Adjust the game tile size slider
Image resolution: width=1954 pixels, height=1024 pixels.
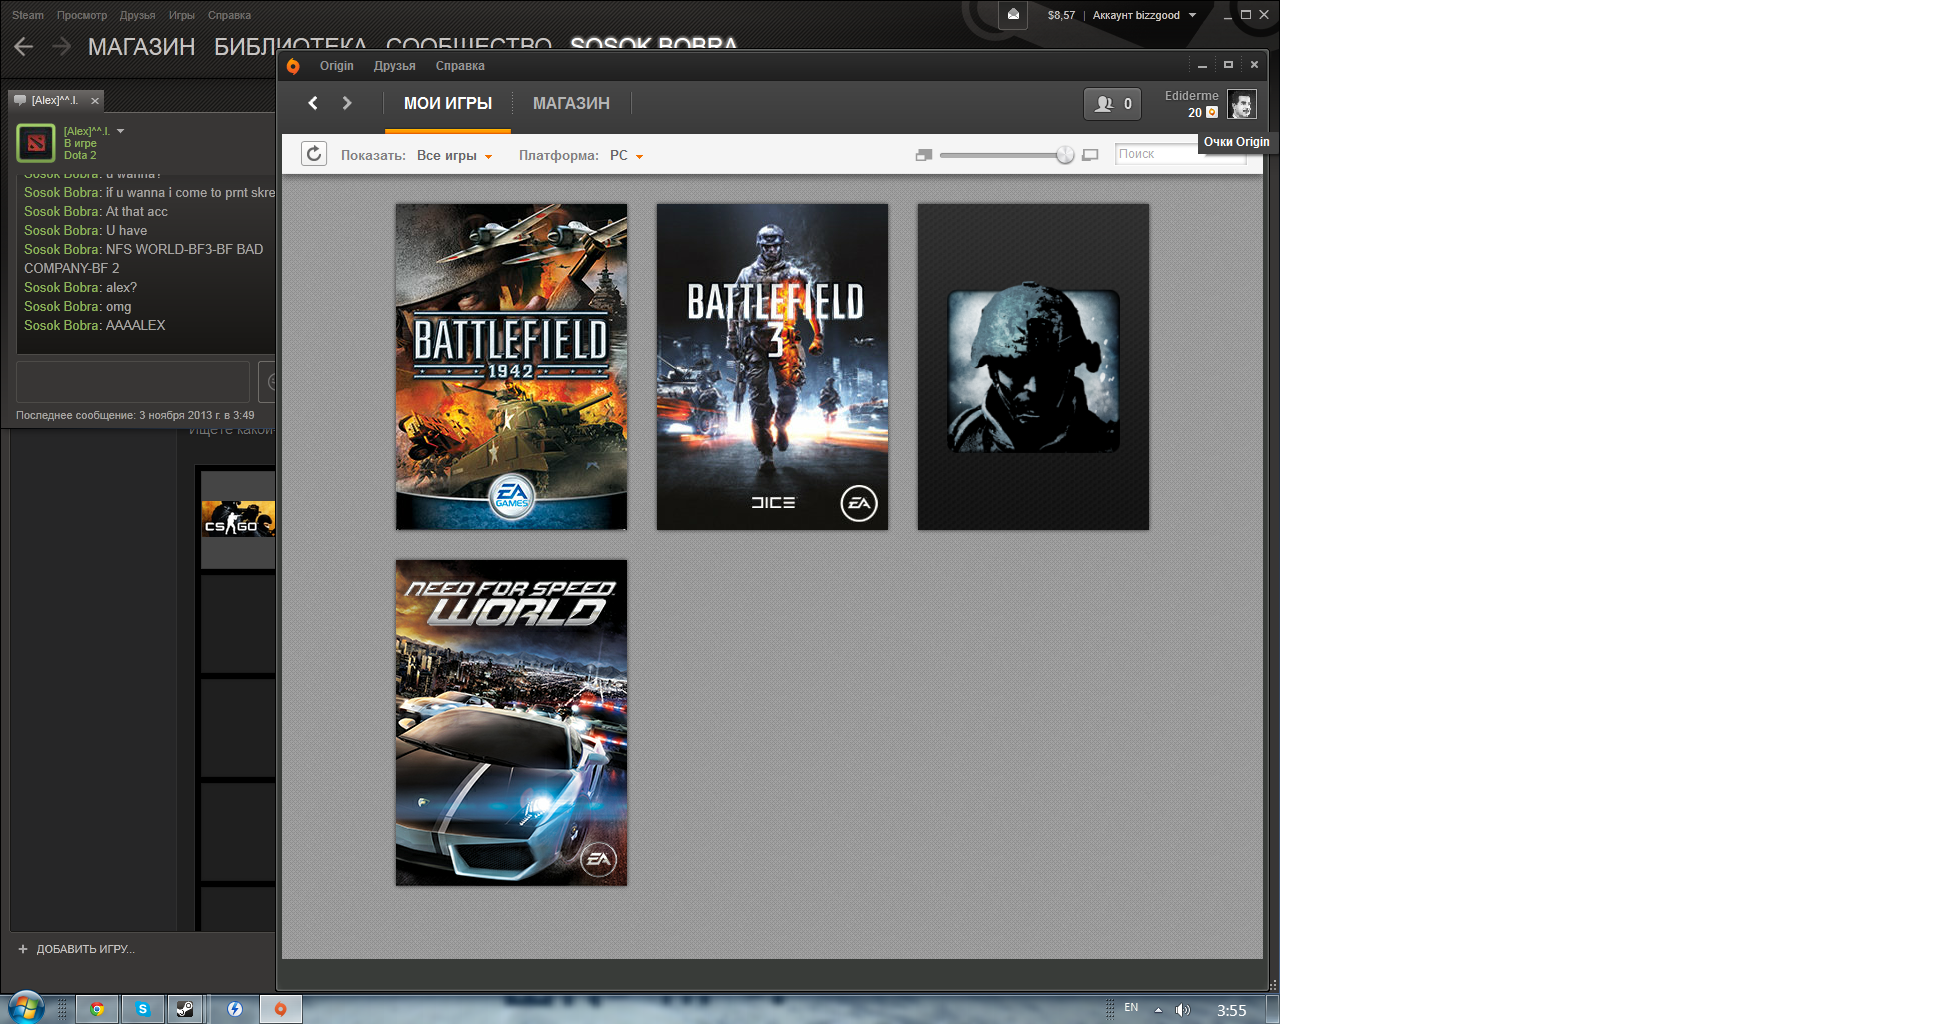click(1065, 155)
